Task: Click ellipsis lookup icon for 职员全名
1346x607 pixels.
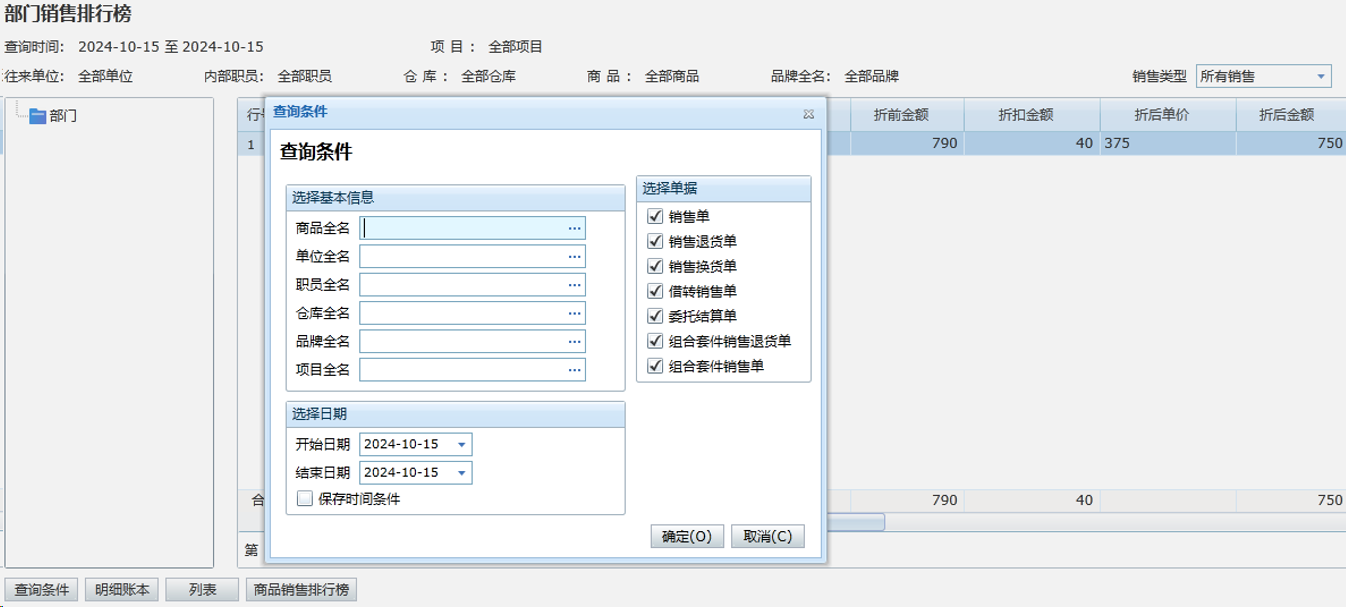Action: pyautogui.click(x=574, y=285)
